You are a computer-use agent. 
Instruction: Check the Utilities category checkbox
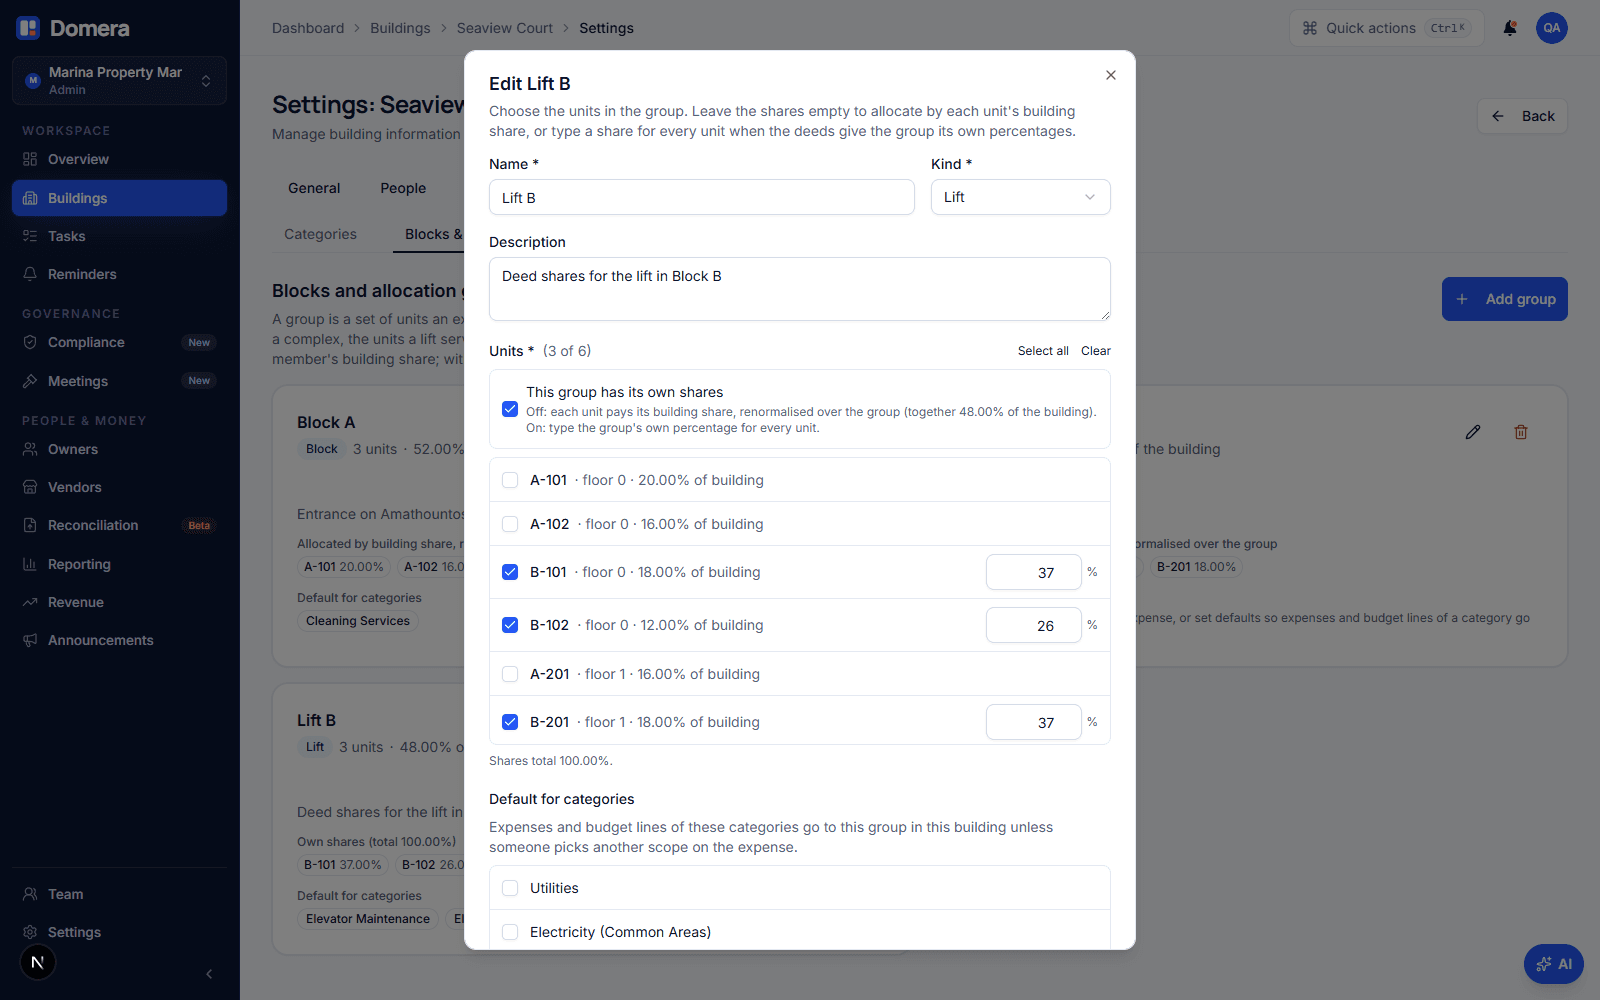(x=510, y=888)
